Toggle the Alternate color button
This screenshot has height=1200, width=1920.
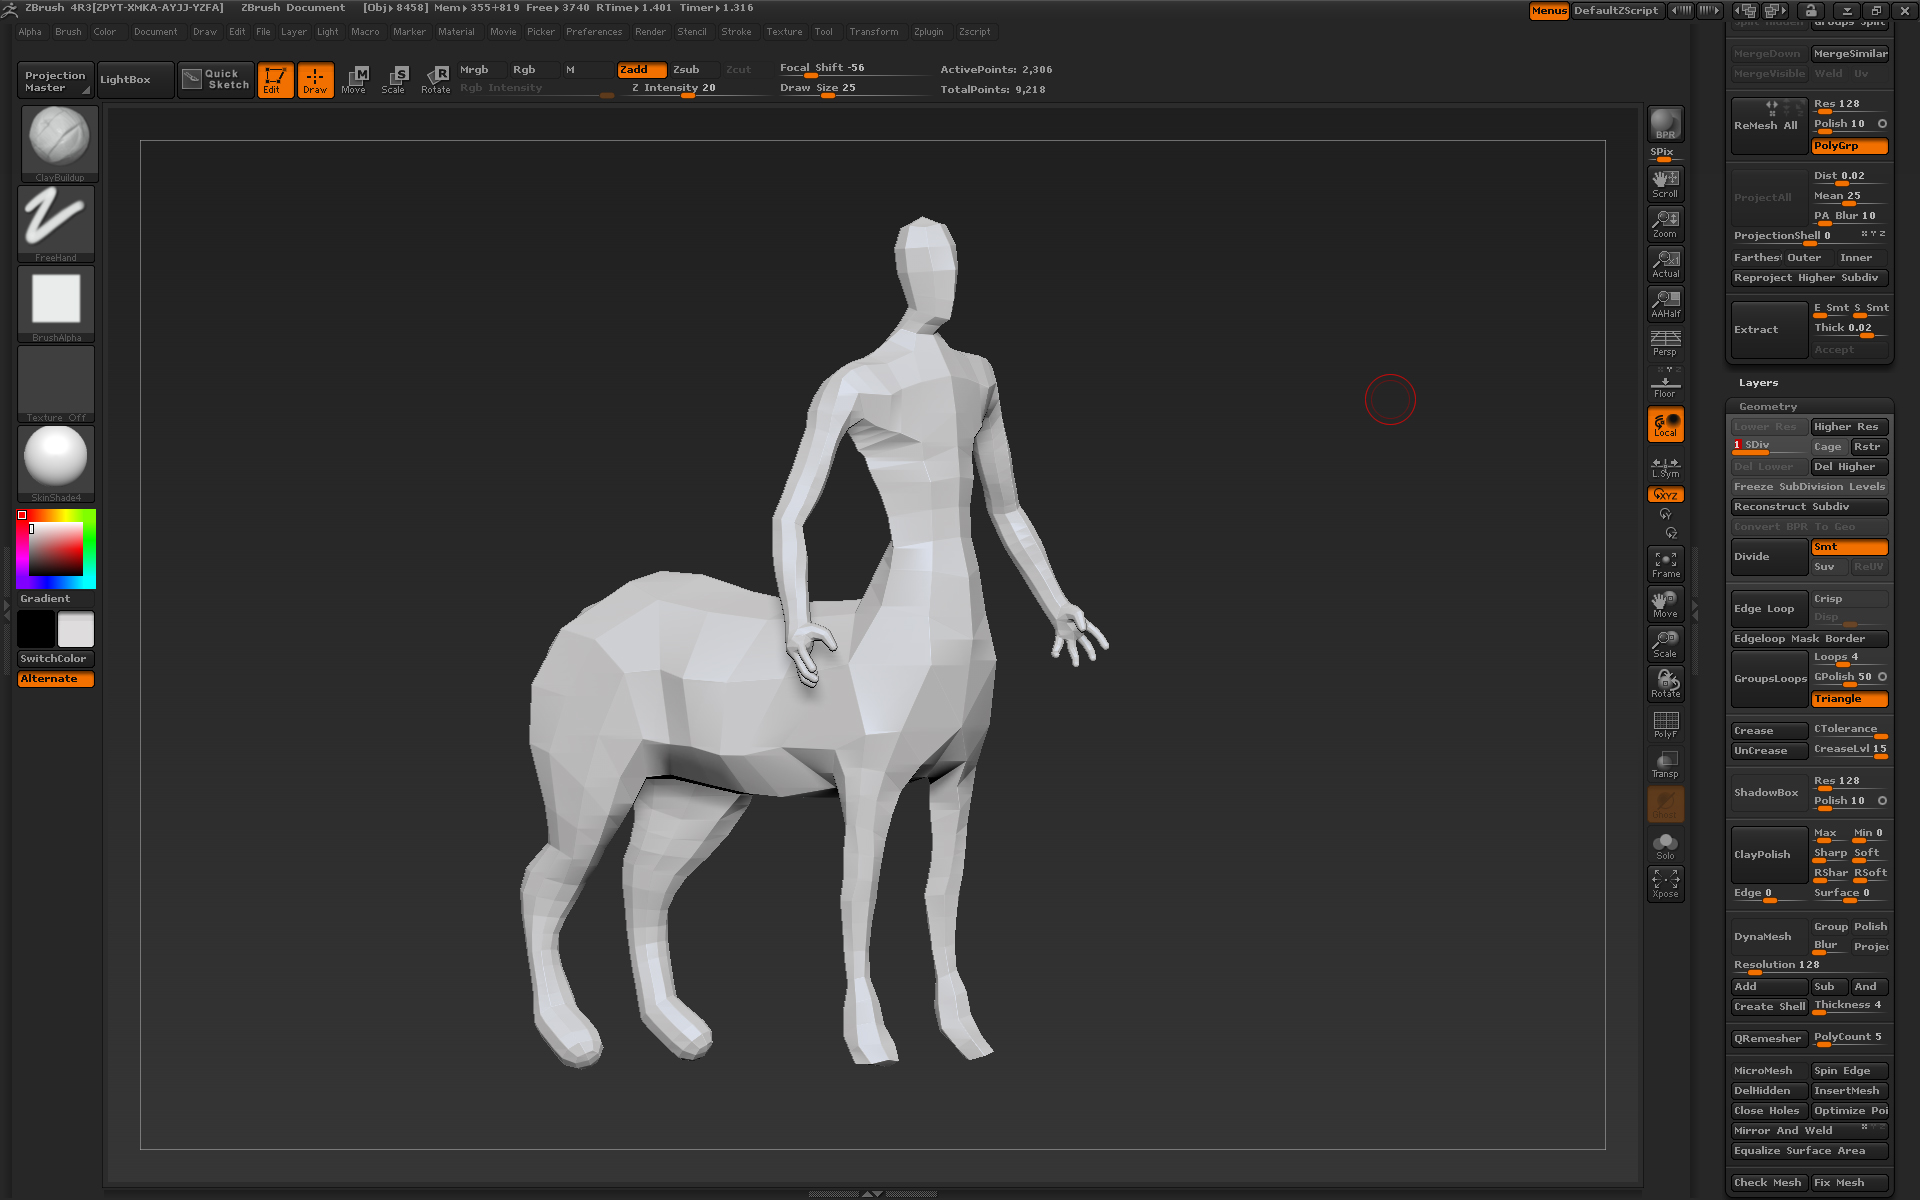[x=56, y=679]
